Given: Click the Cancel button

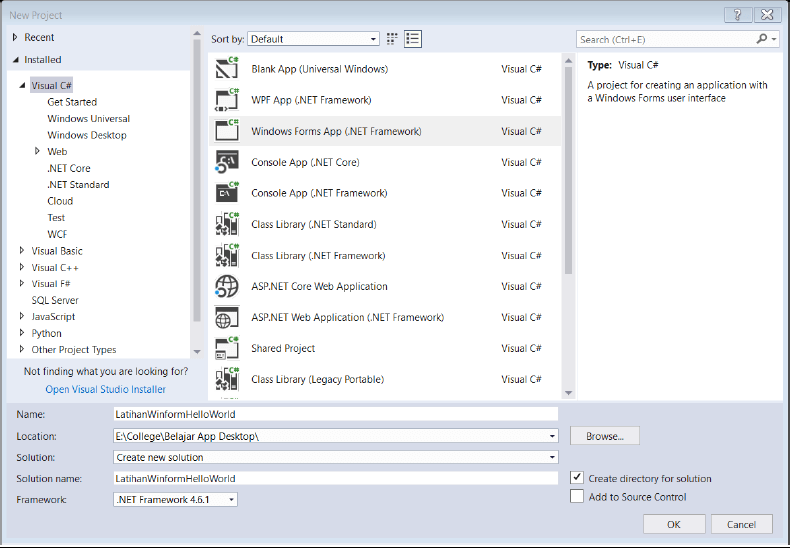Looking at the screenshot, I should 742,524.
